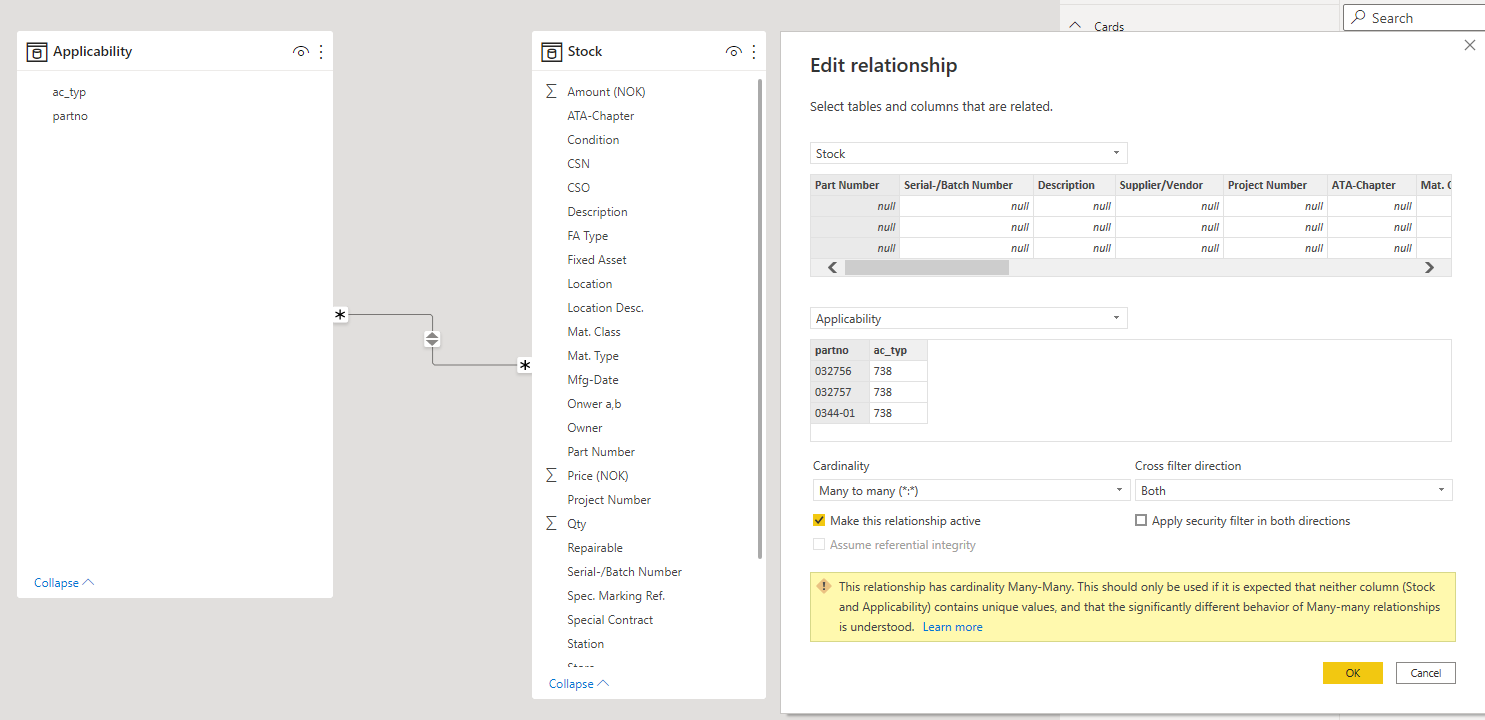This screenshot has height=720, width=1485.
Task: Click the sigma icon beside Qty
Action: coord(551,523)
